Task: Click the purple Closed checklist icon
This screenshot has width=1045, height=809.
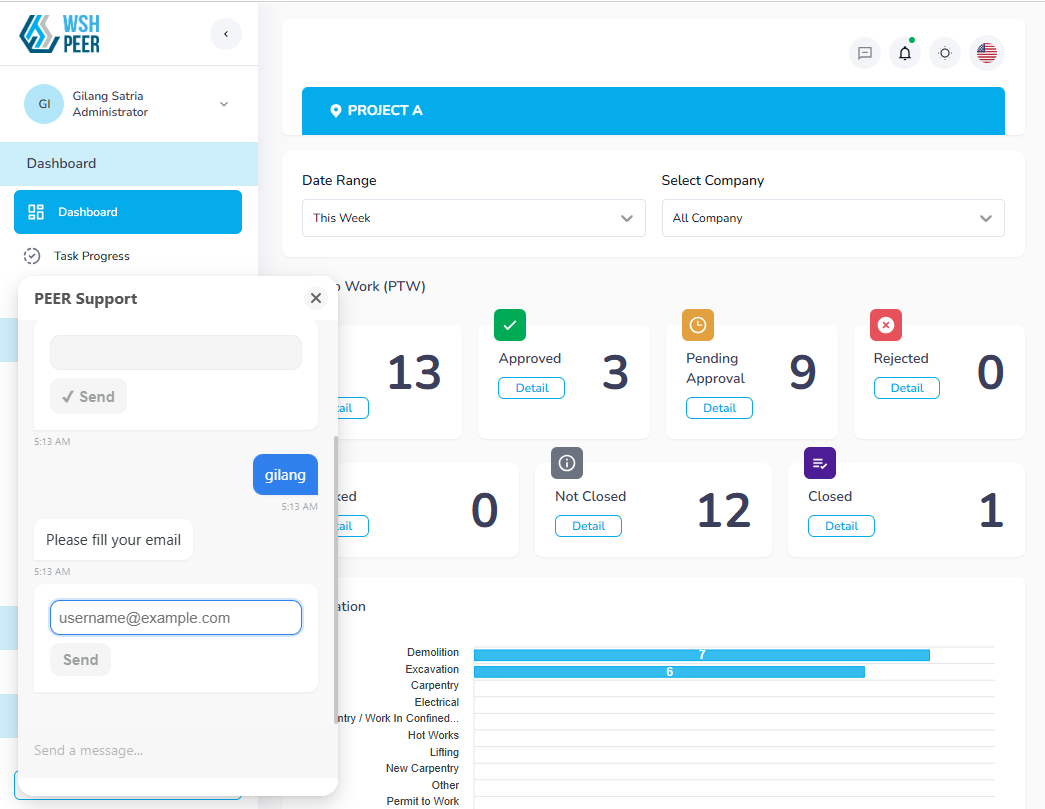Action: point(820,463)
